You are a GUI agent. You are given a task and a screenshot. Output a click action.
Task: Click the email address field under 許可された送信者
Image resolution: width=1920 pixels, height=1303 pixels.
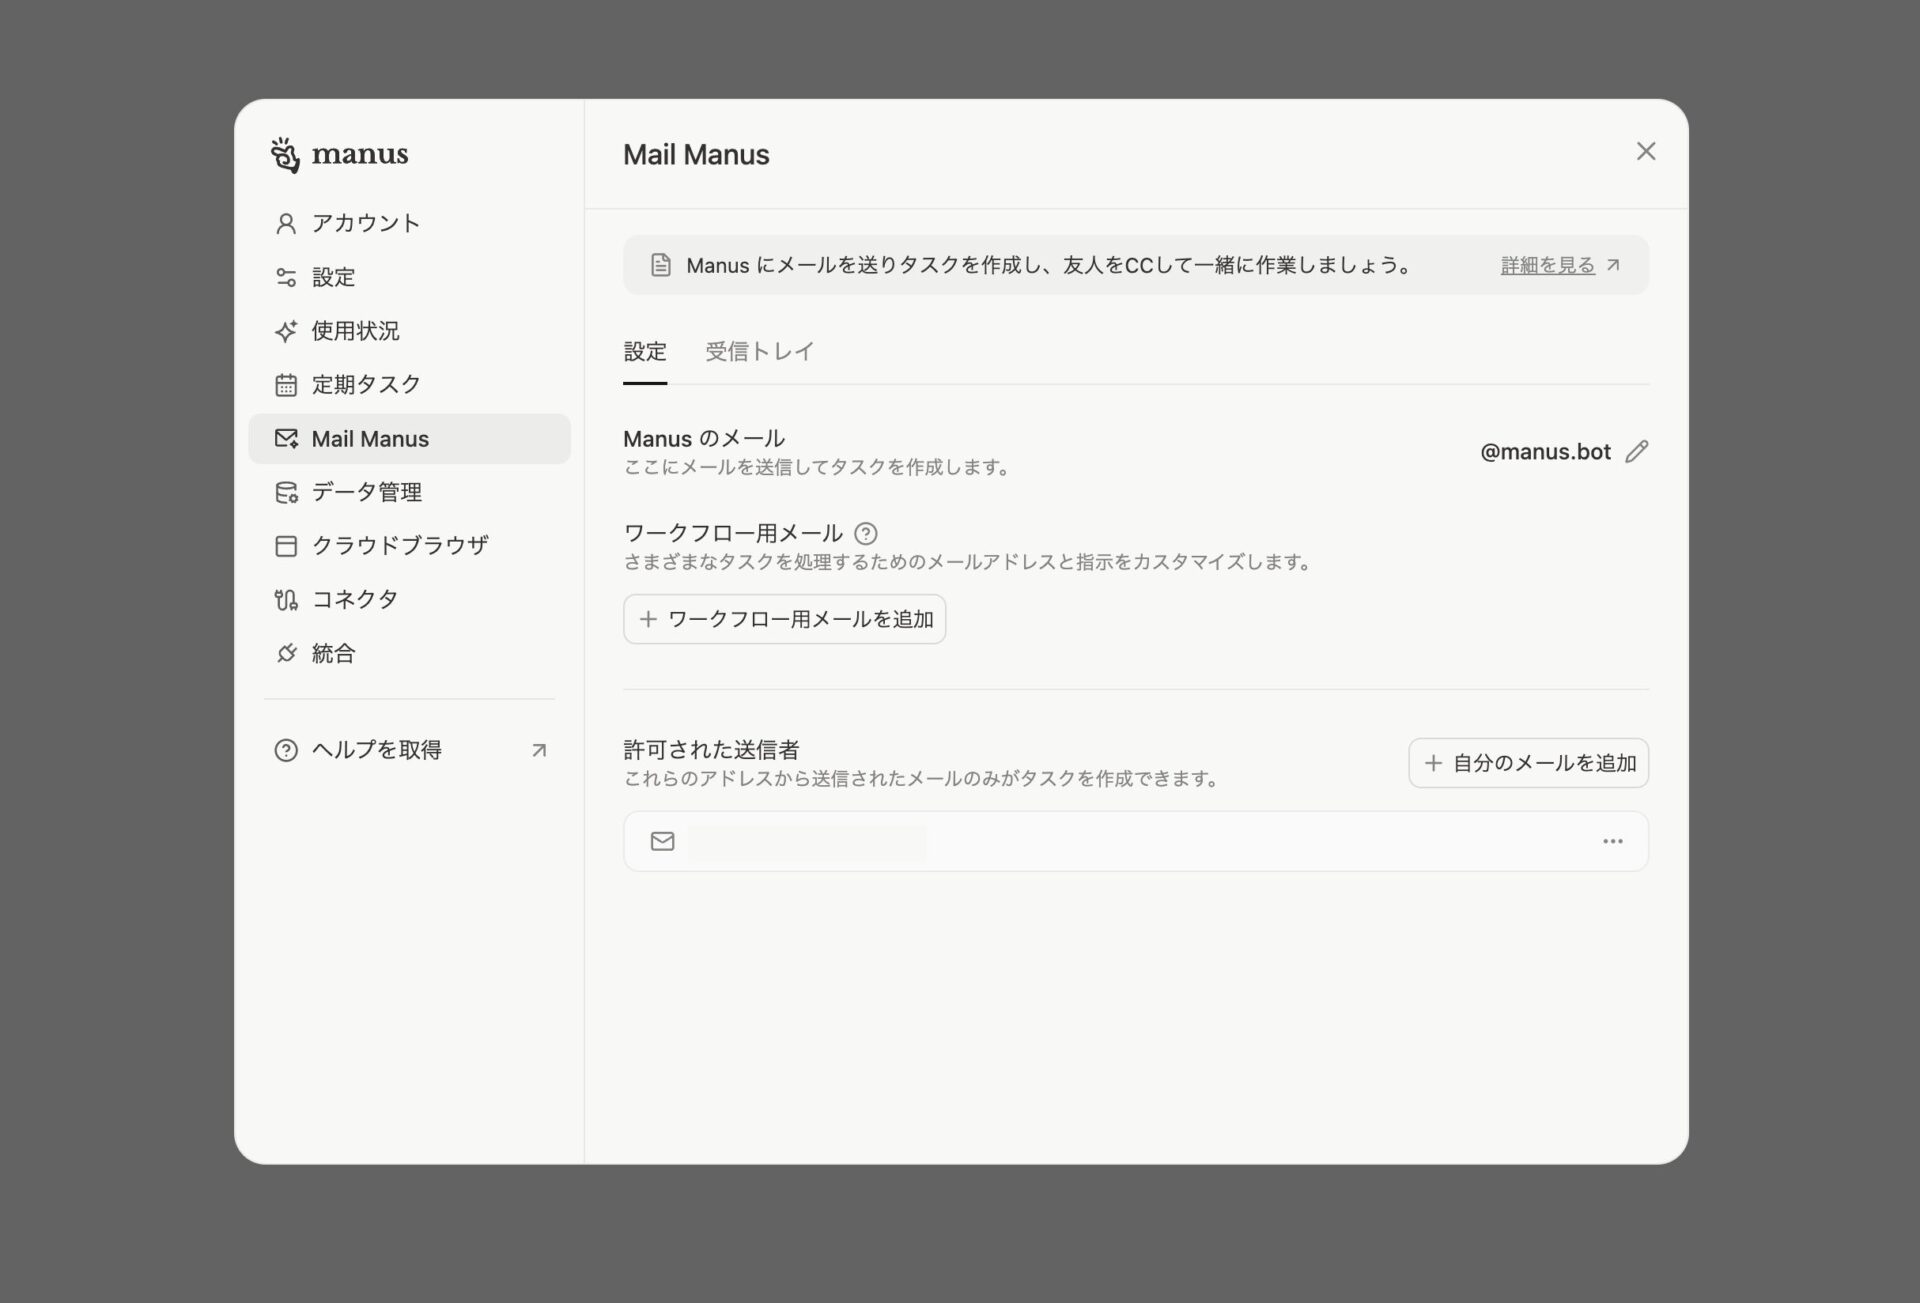pyautogui.click(x=807, y=841)
